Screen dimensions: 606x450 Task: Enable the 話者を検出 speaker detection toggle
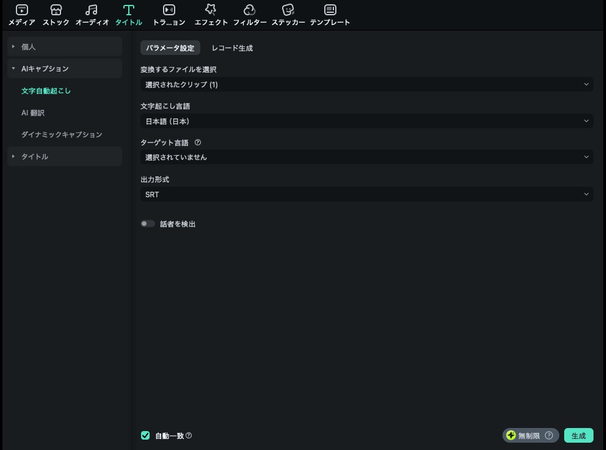(x=148, y=224)
